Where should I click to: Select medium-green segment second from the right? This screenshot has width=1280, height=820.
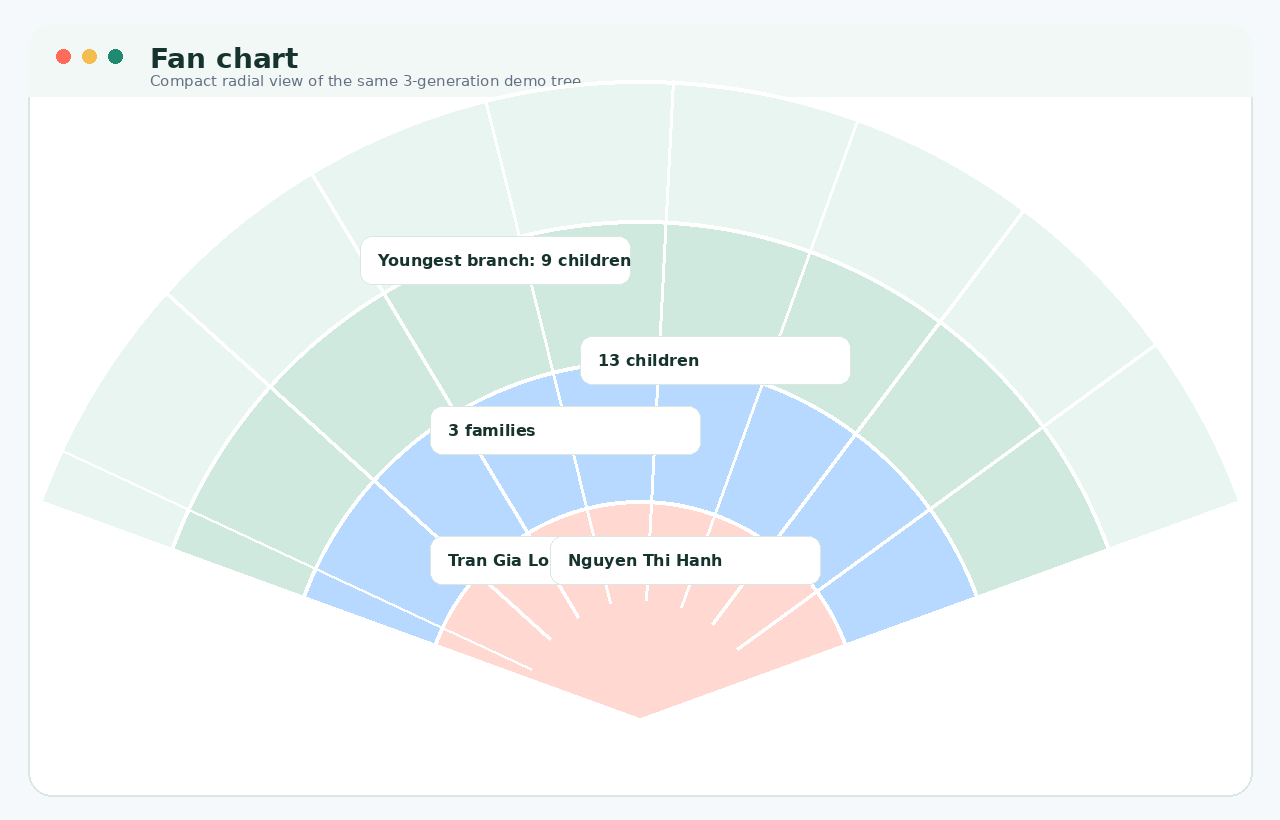click(950, 415)
